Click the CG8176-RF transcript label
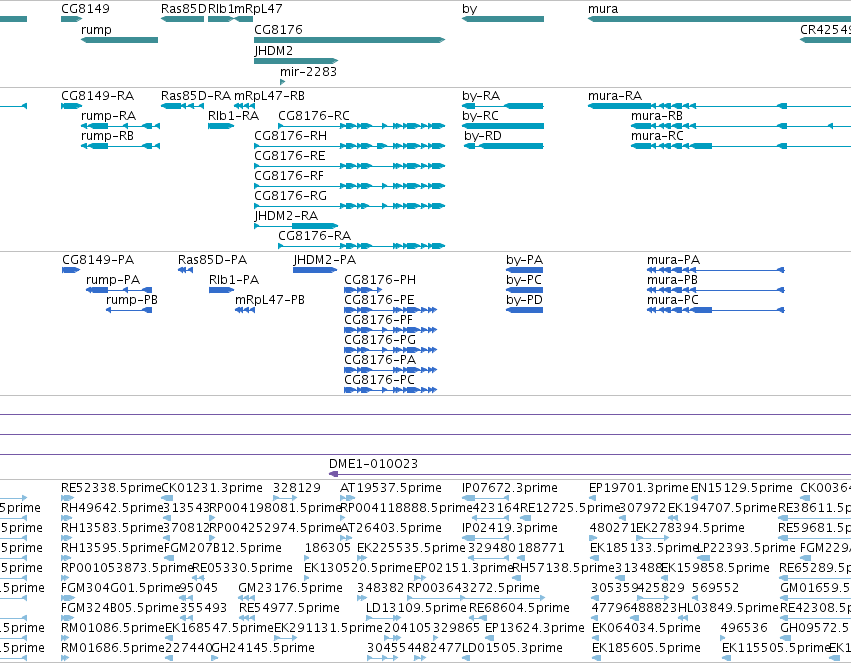The image size is (851, 663). point(289,176)
